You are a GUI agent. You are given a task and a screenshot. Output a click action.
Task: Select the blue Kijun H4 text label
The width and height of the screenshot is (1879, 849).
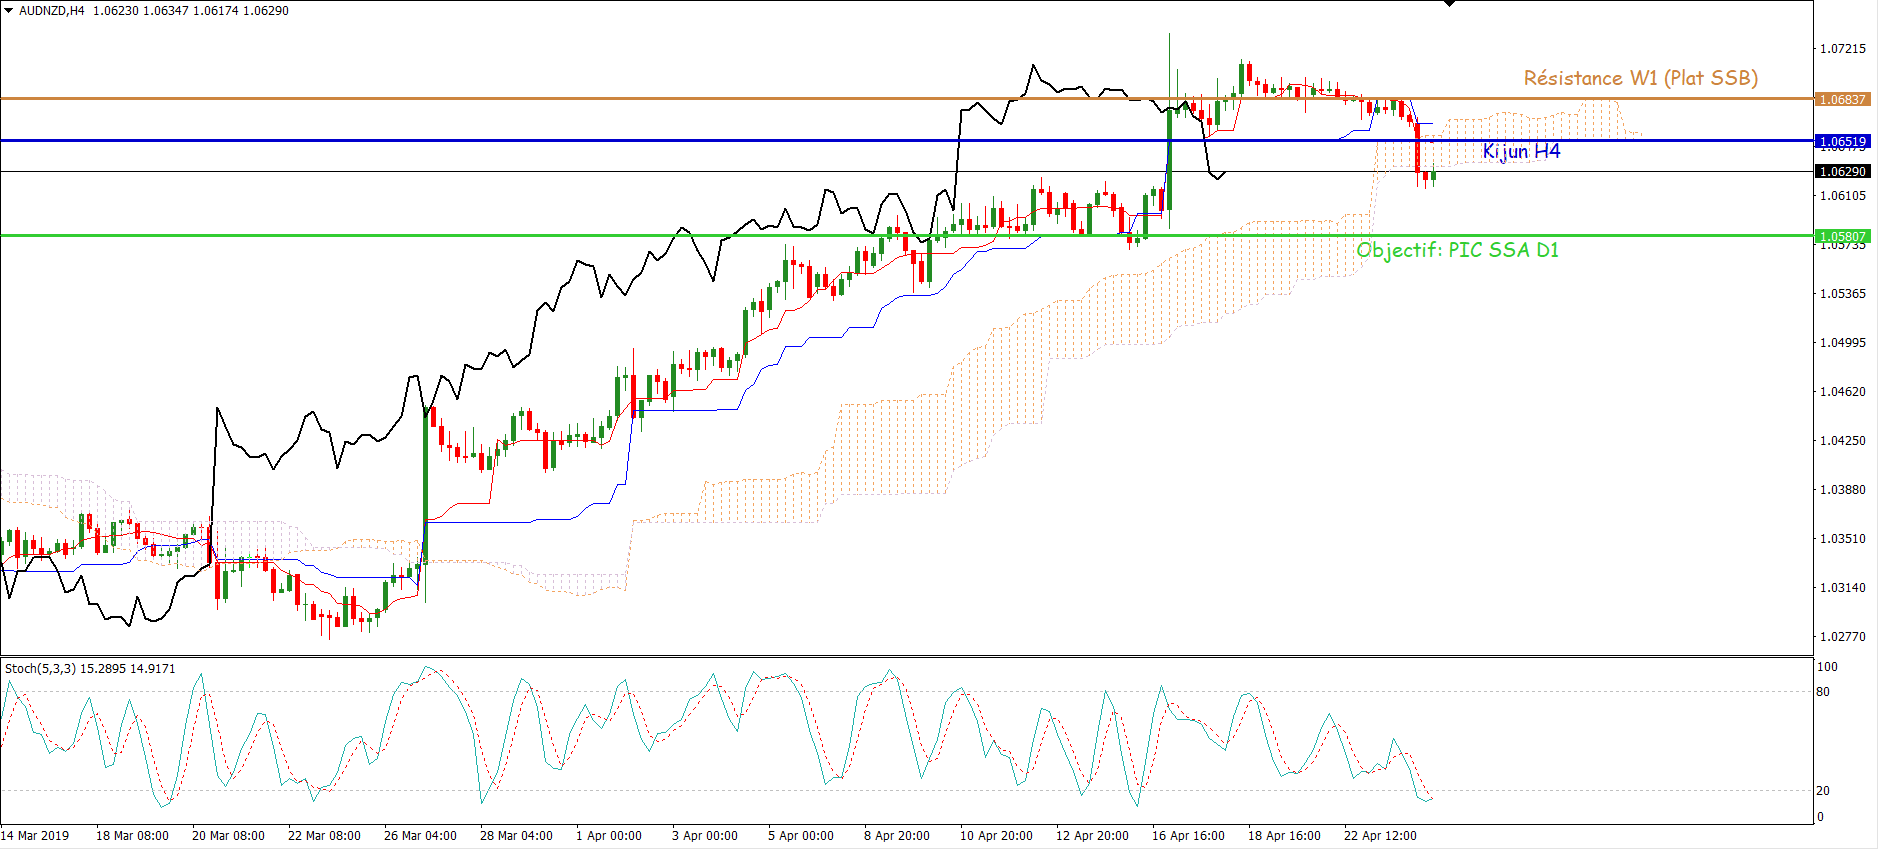pos(1521,151)
